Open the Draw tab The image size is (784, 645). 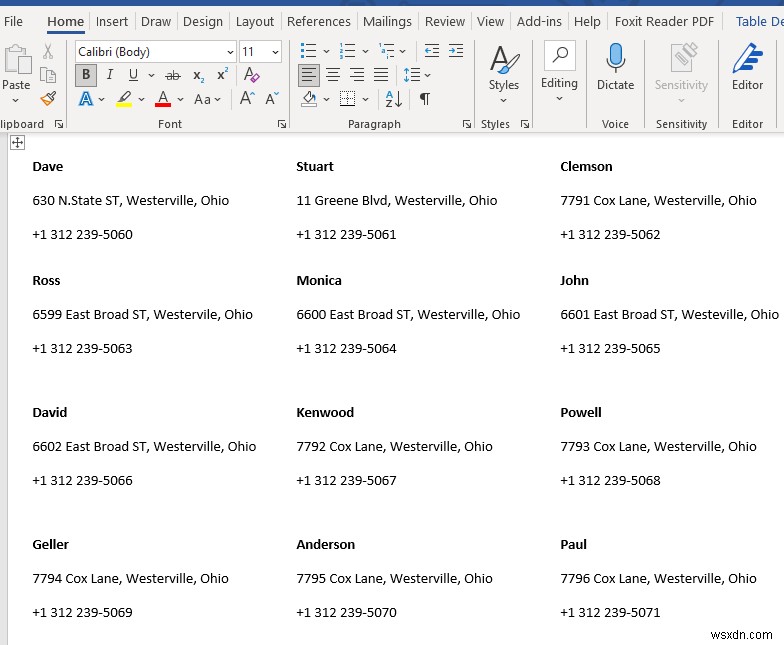tap(156, 22)
